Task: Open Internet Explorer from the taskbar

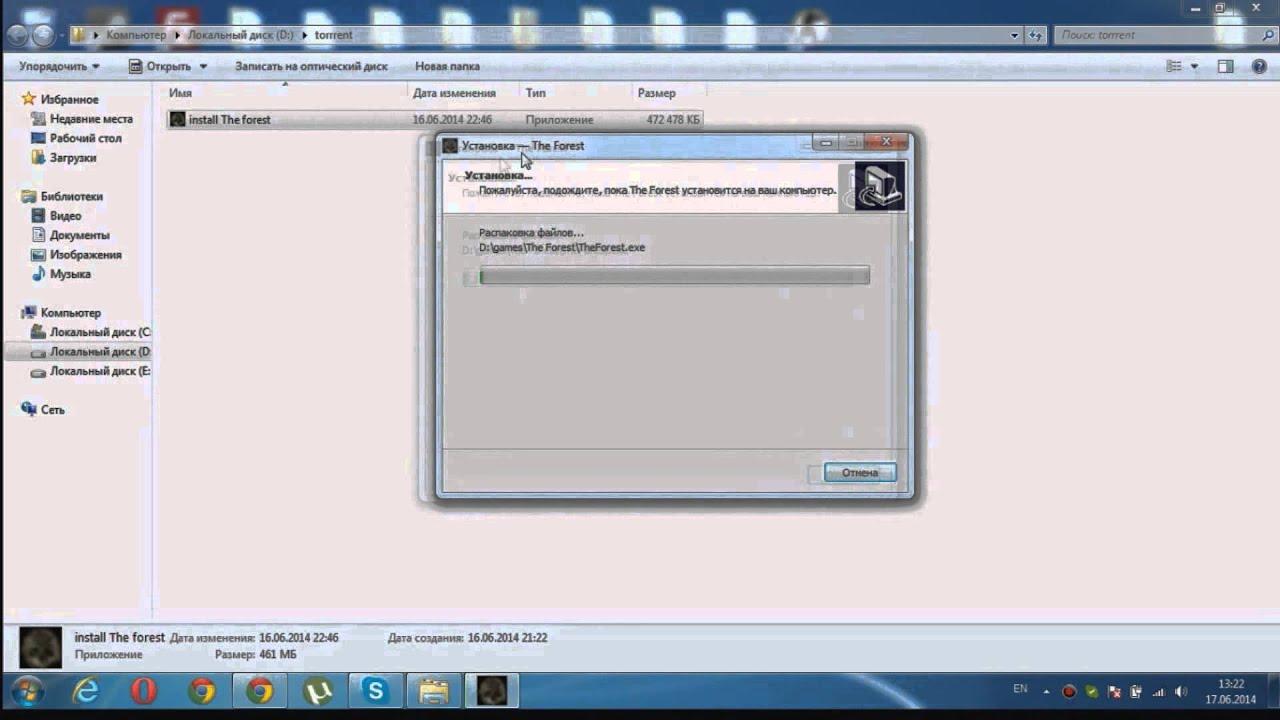Action: coord(86,690)
